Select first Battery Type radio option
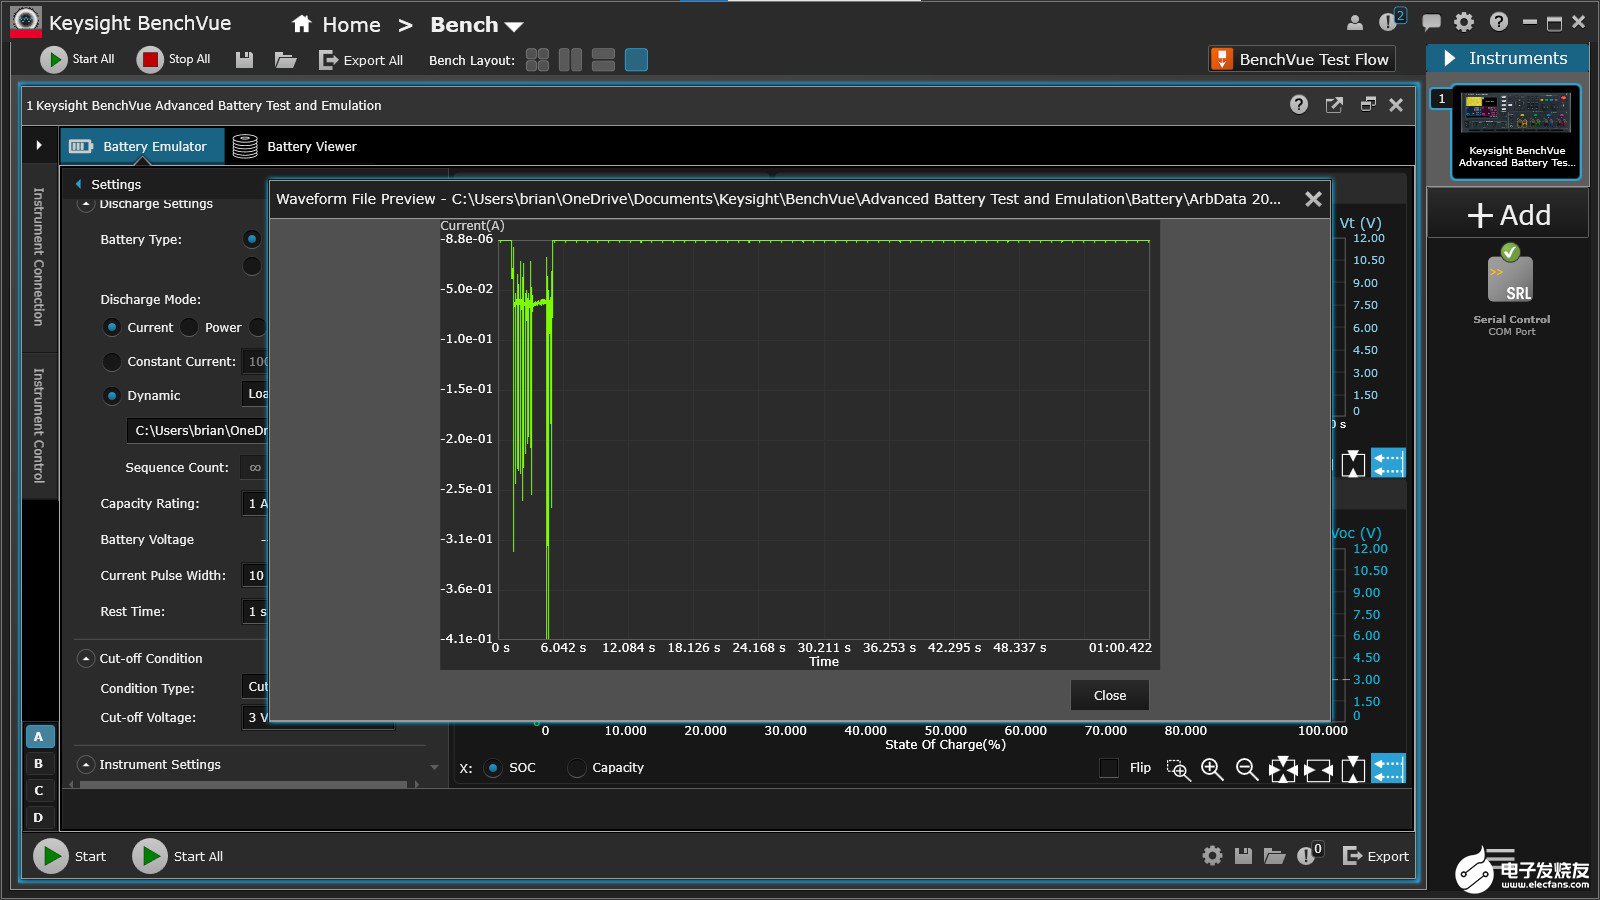 point(252,239)
